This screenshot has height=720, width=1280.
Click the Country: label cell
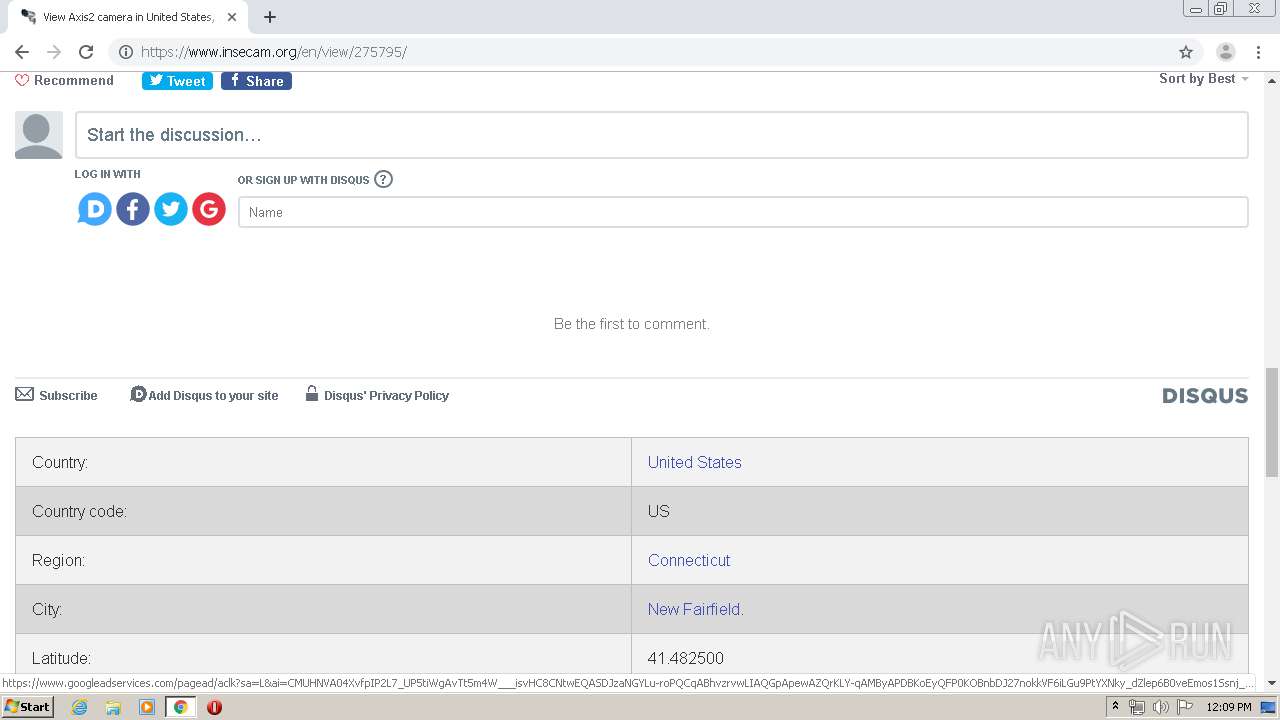tap(323, 462)
